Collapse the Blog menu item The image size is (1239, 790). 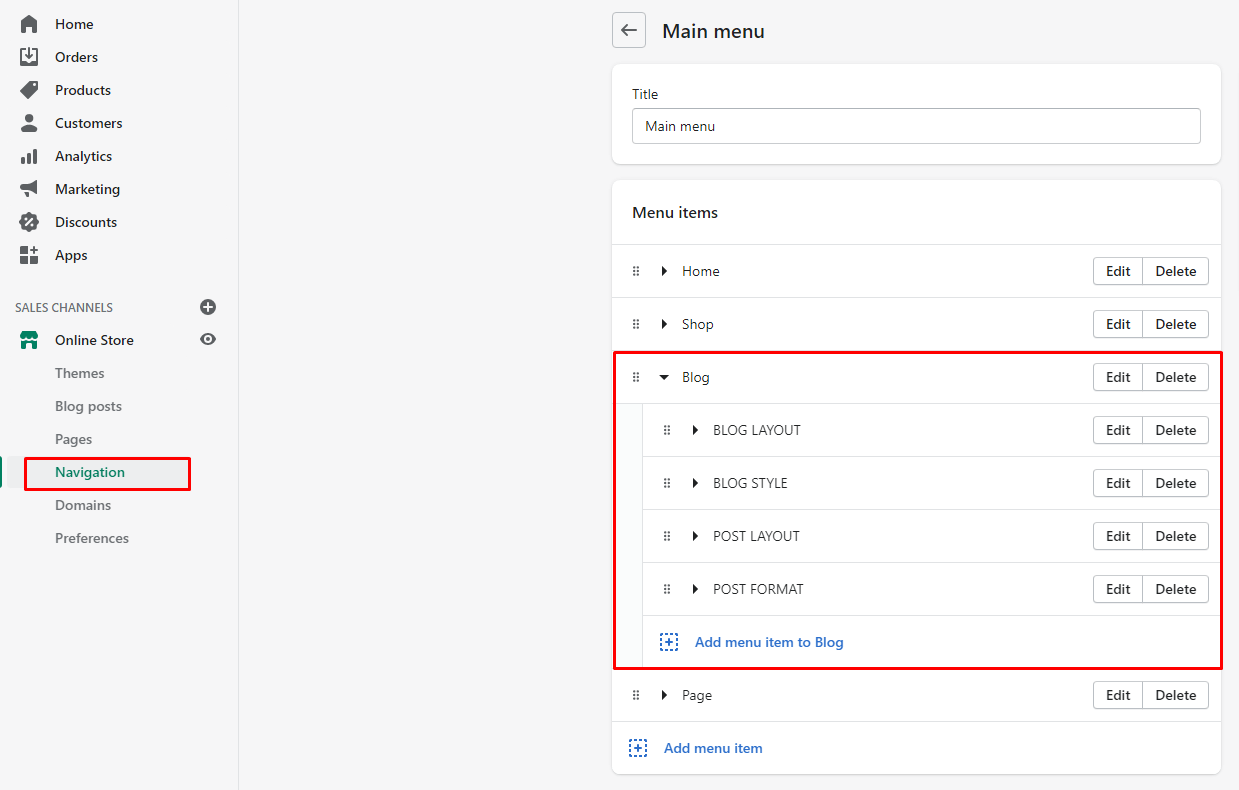664,377
